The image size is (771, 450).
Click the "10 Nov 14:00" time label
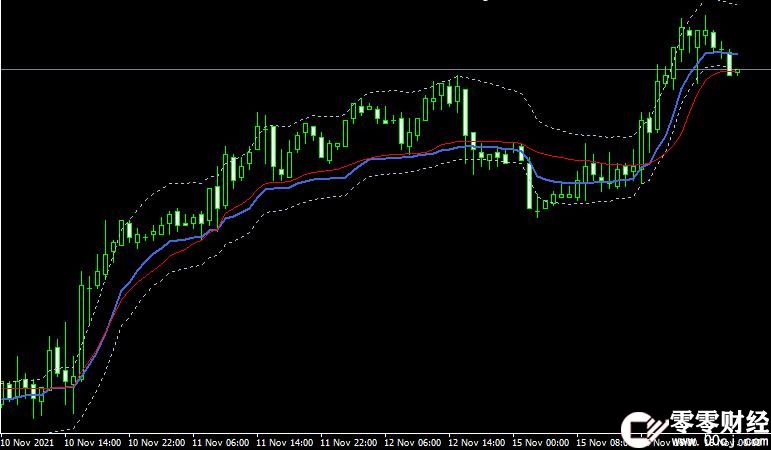92,443
